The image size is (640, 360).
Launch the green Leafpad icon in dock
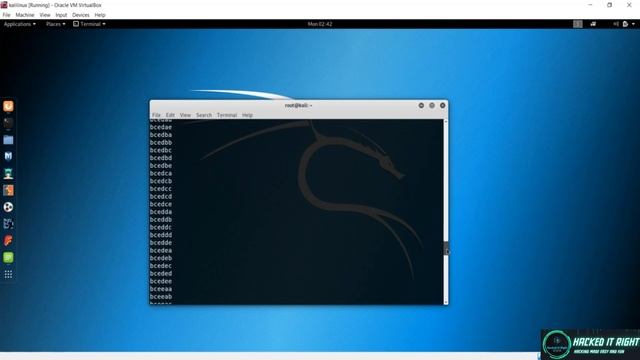point(8,257)
